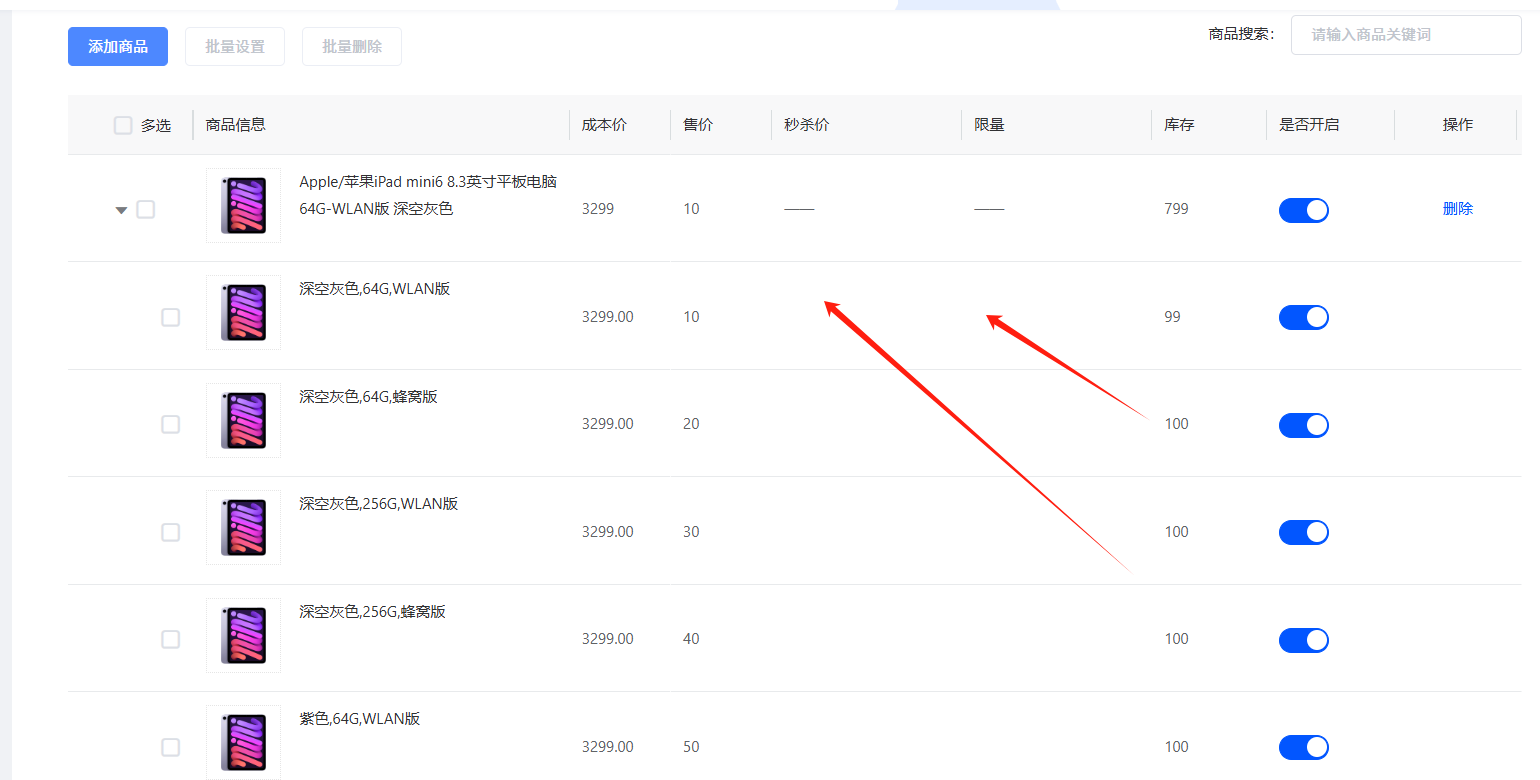Select checkbox for 深空灰色,256G,WLAN版
The height and width of the screenshot is (780, 1540).
(x=171, y=532)
